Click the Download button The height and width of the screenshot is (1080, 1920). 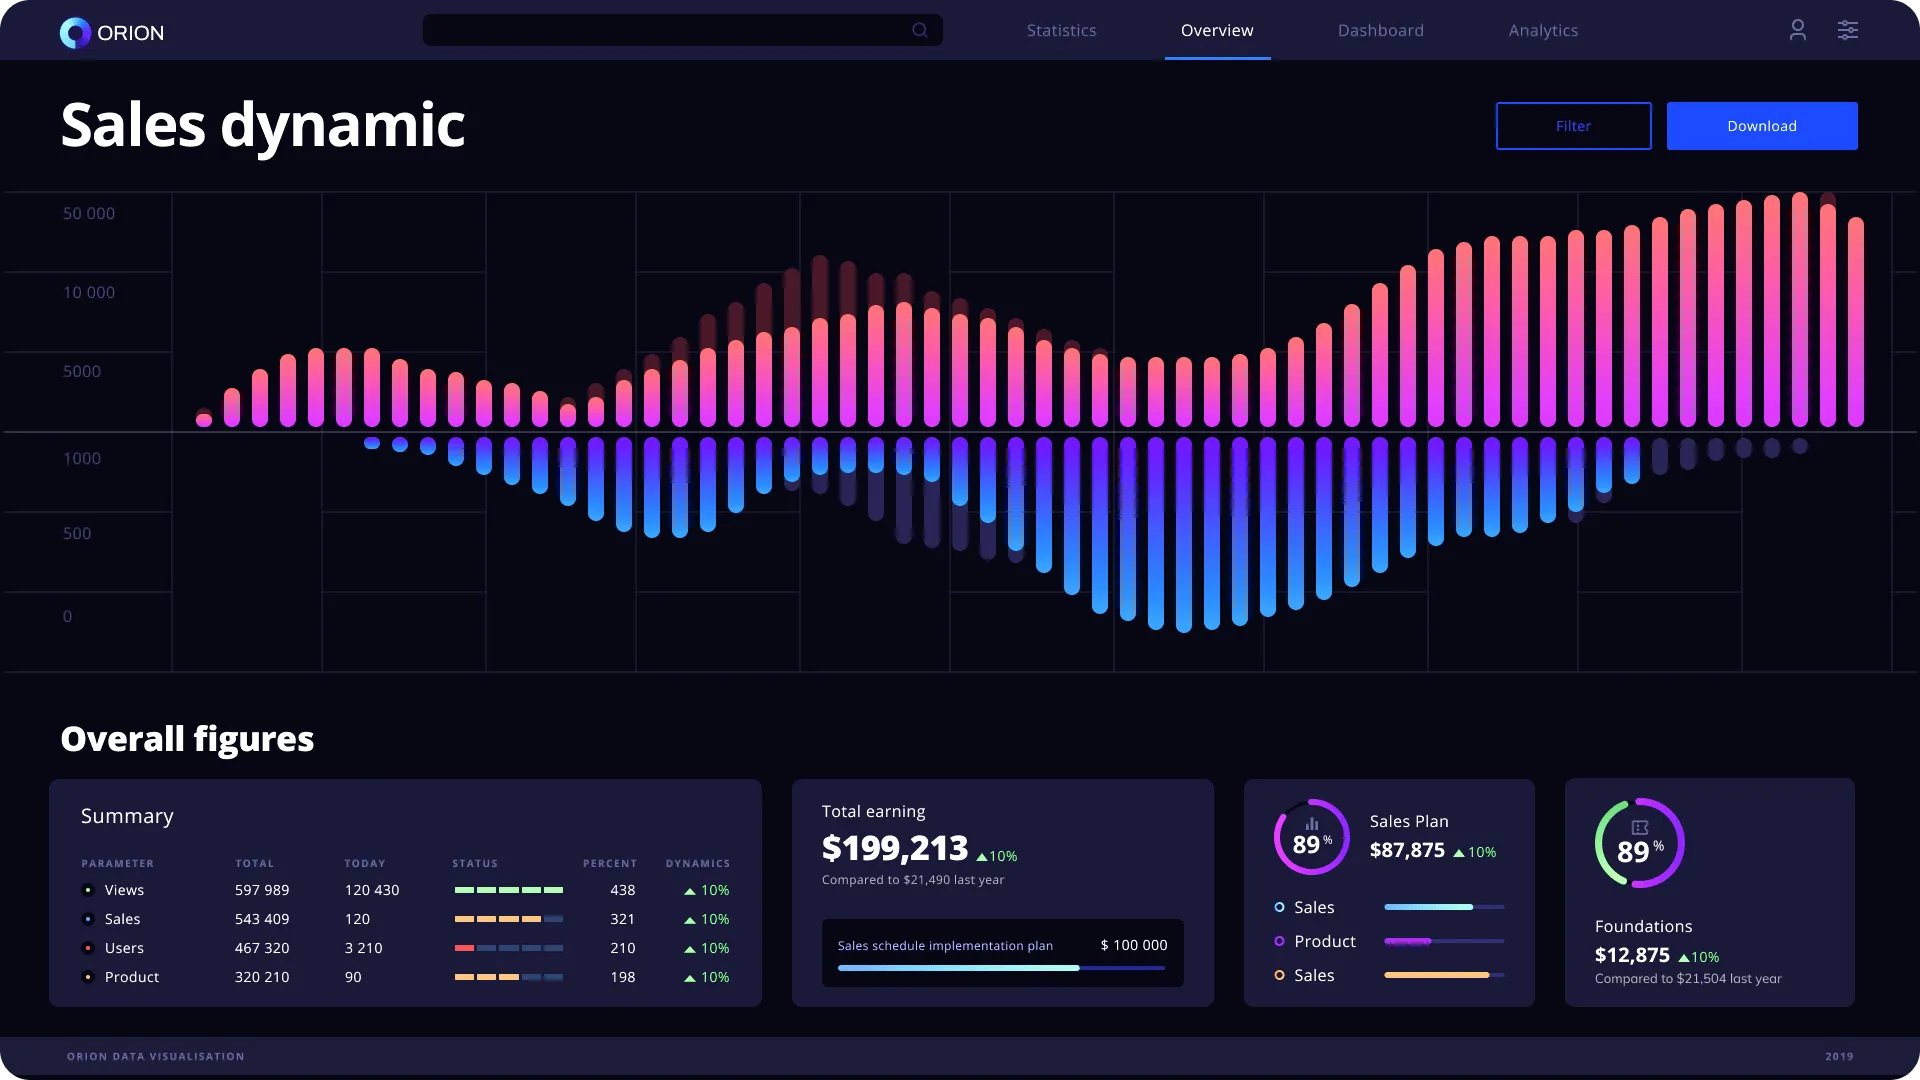pos(1761,125)
